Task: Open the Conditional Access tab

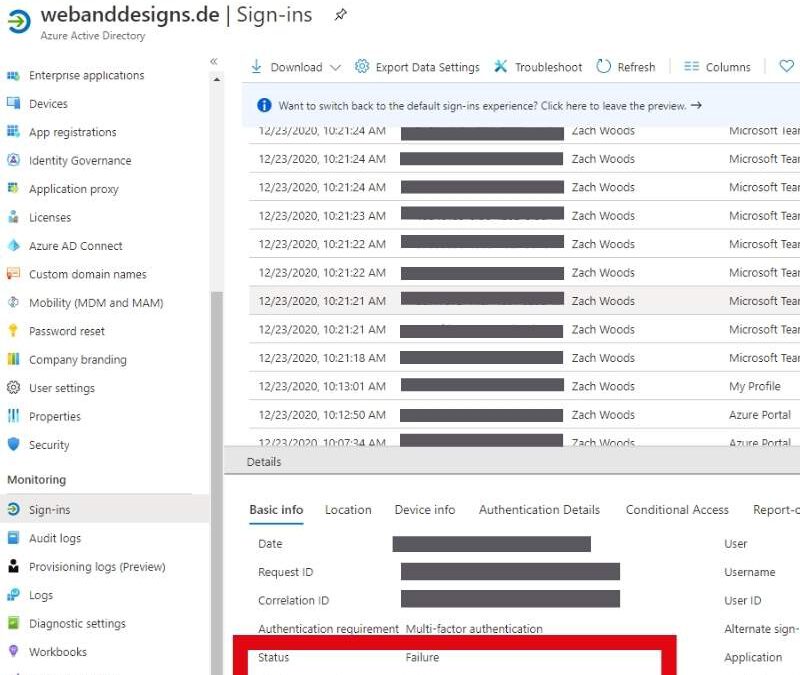Action: tap(677, 510)
